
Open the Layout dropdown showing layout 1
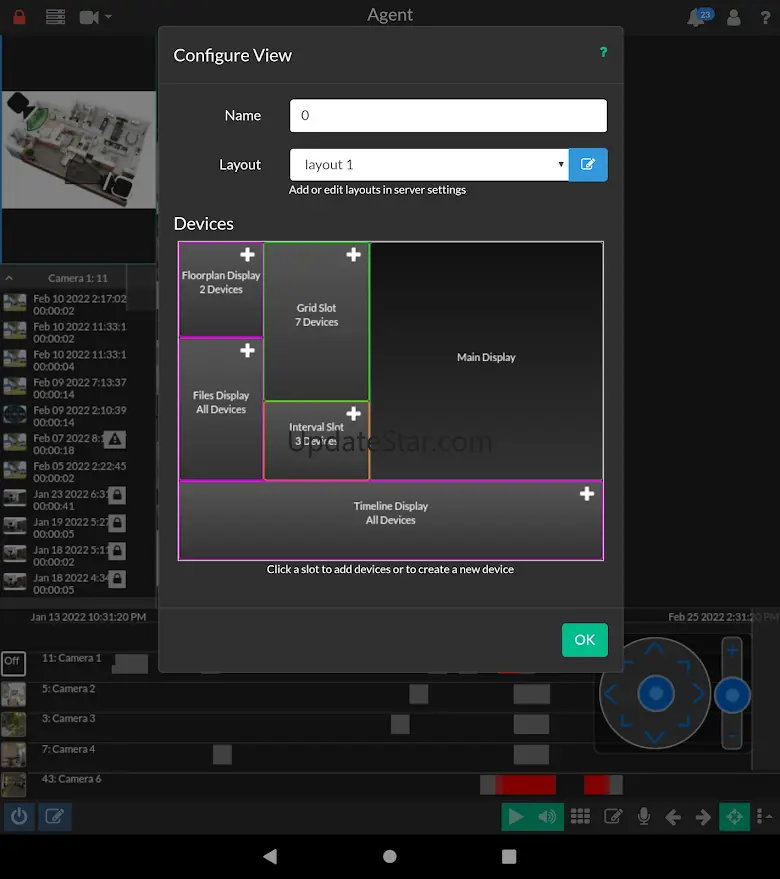tap(429, 165)
